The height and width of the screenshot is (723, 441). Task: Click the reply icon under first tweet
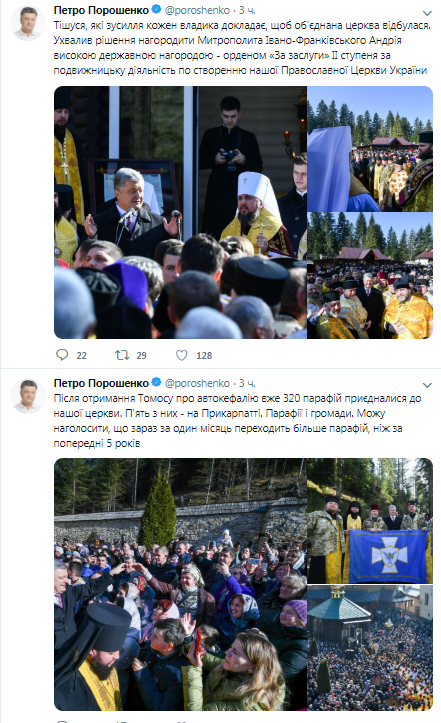point(62,355)
